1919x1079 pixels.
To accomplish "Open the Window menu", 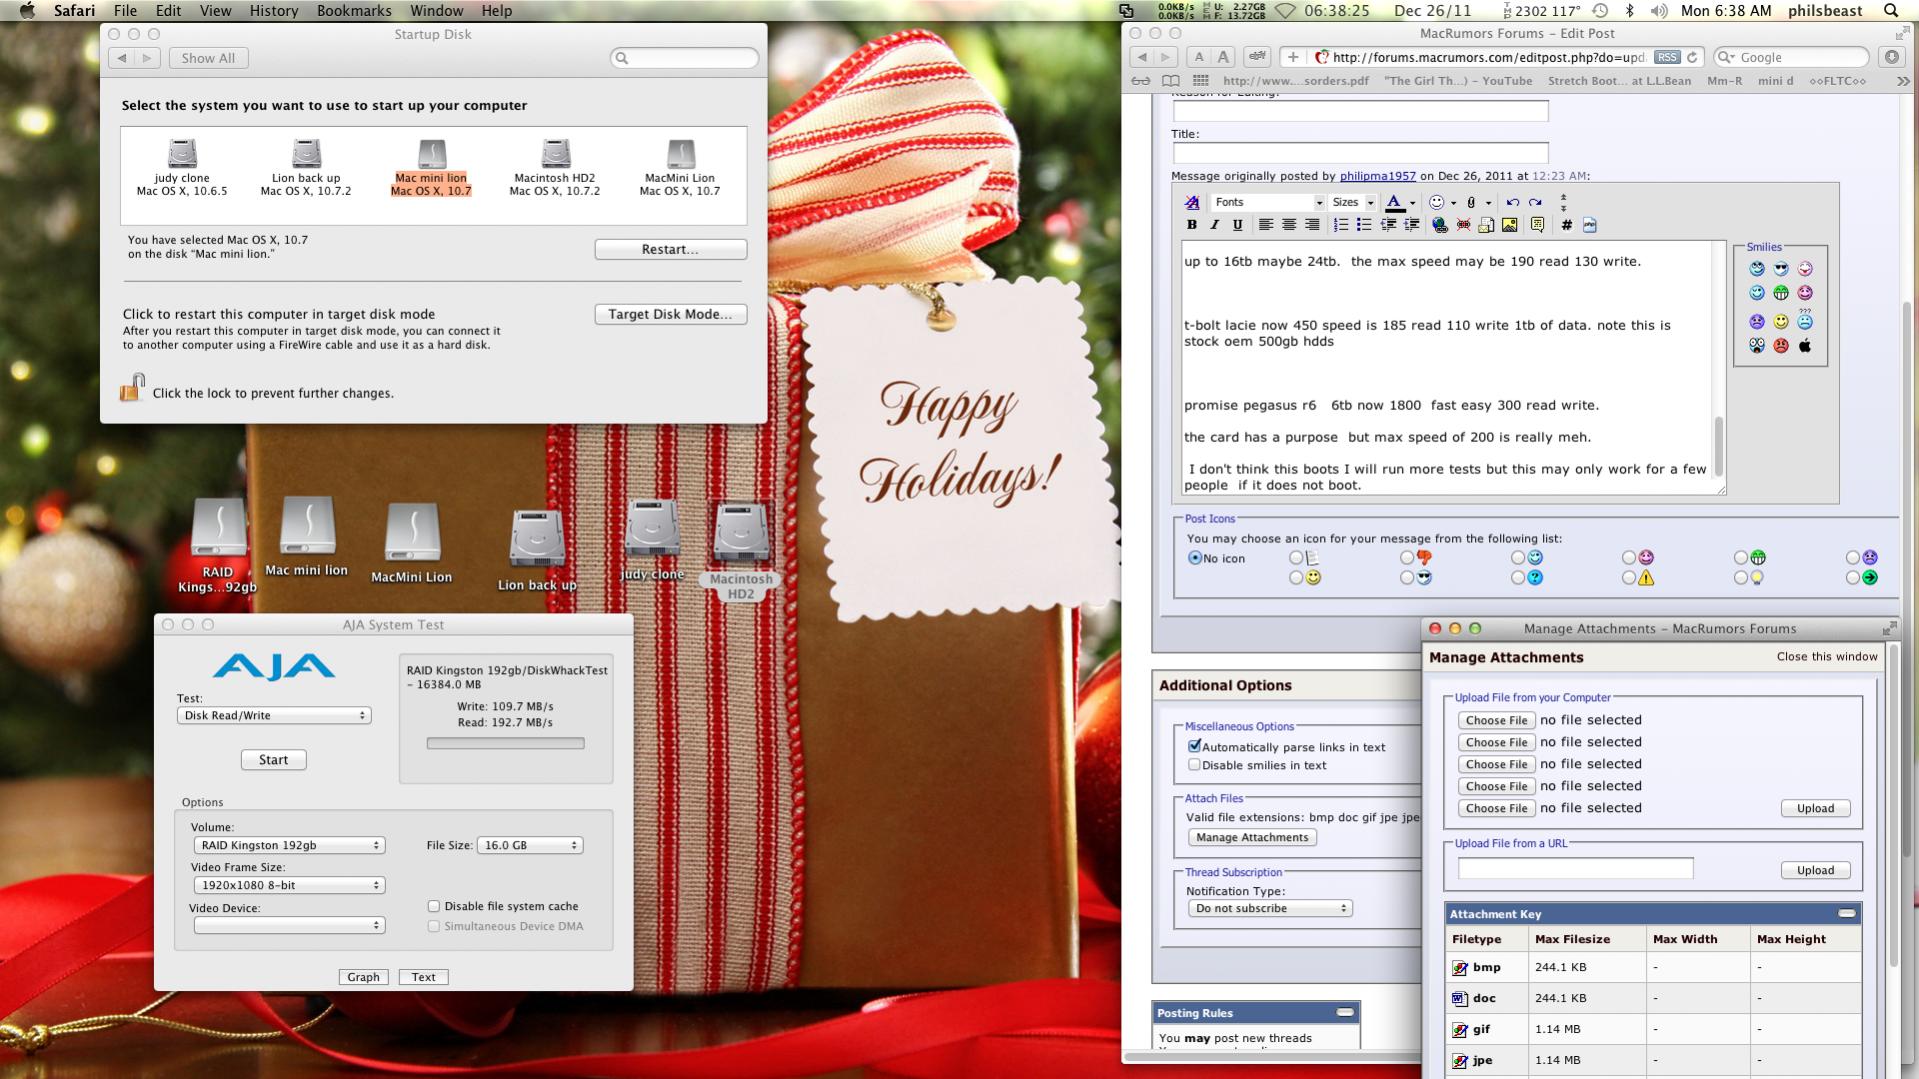I will [x=436, y=10].
